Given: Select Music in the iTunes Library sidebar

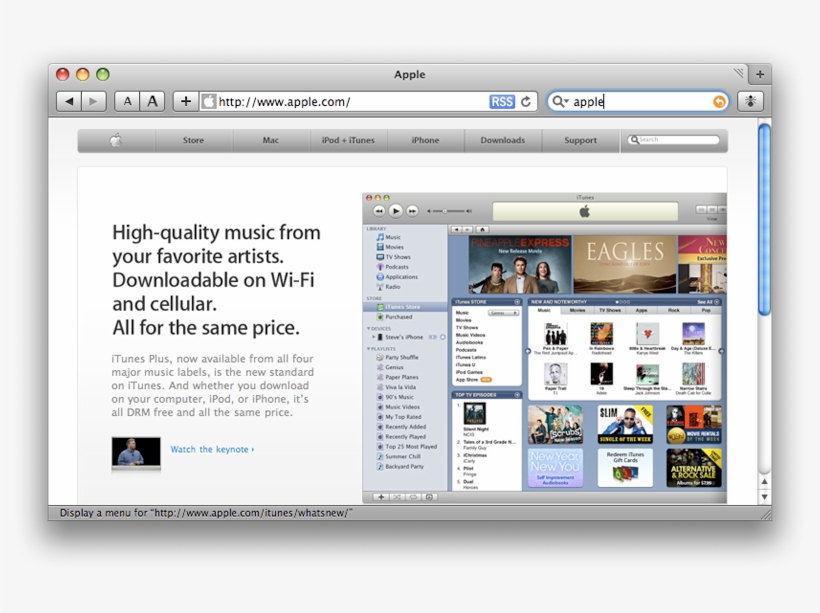Looking at the screenshot, I should point(389,237).
